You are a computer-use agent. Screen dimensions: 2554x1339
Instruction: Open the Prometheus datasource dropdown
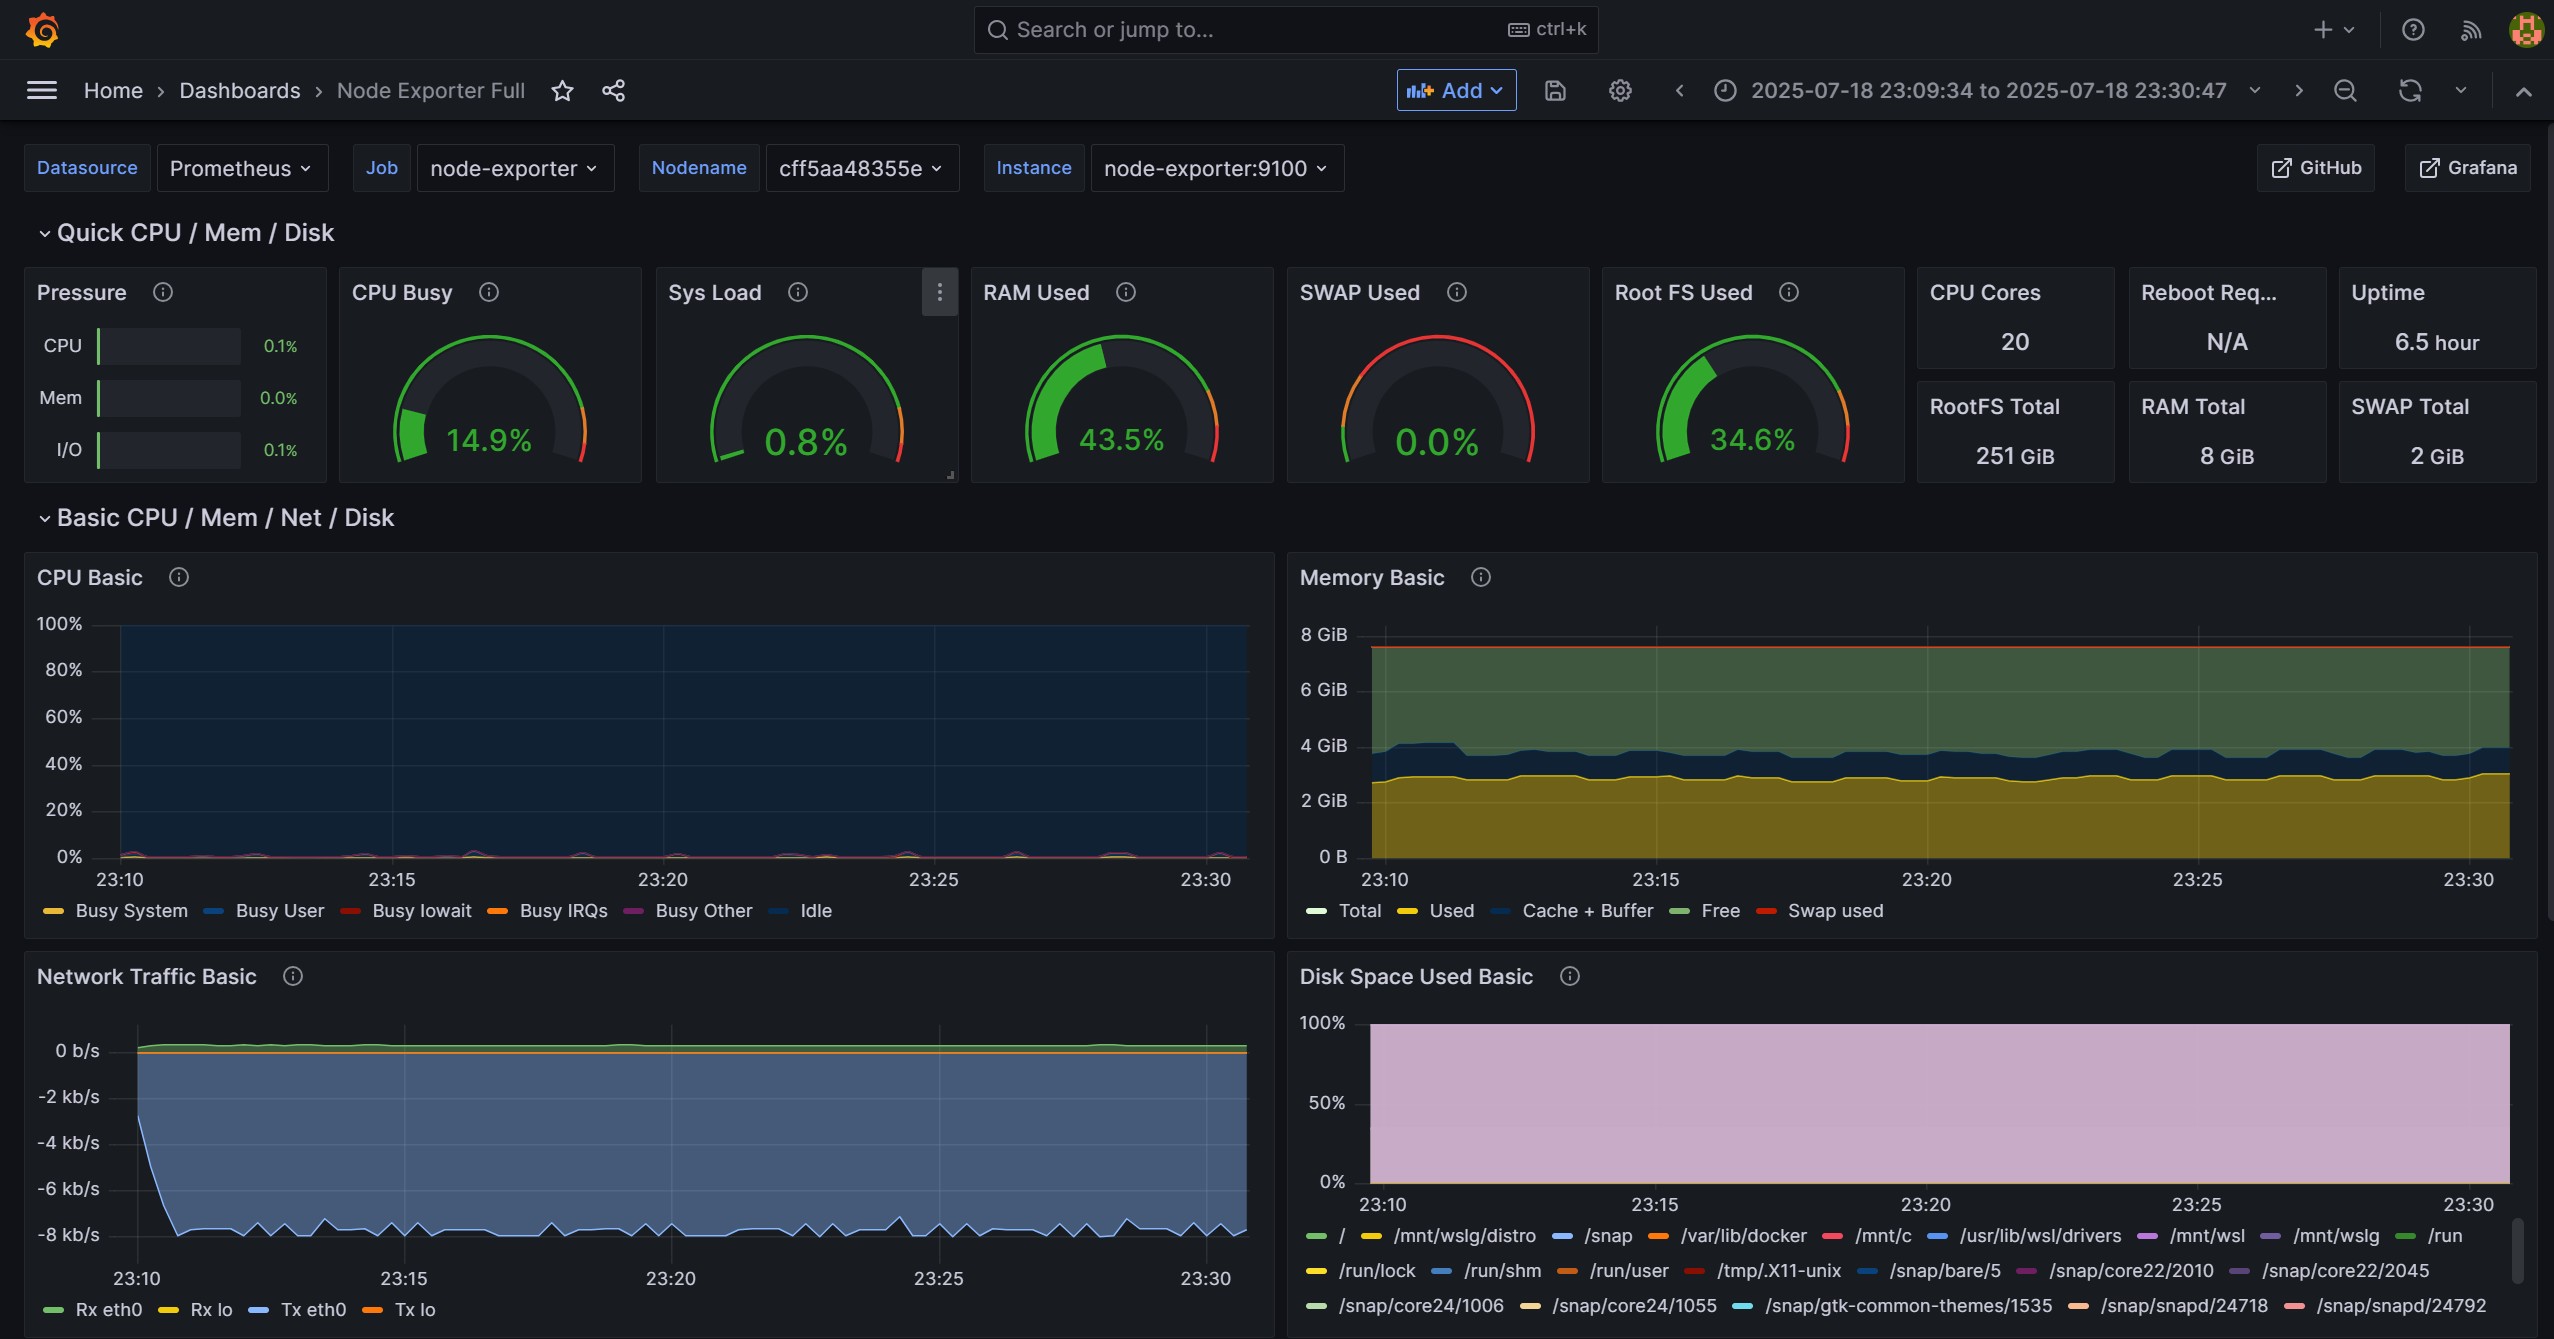240,168
